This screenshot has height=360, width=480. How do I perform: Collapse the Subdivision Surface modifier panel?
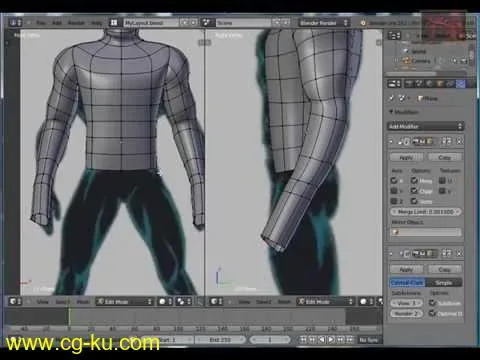[391, 254]
